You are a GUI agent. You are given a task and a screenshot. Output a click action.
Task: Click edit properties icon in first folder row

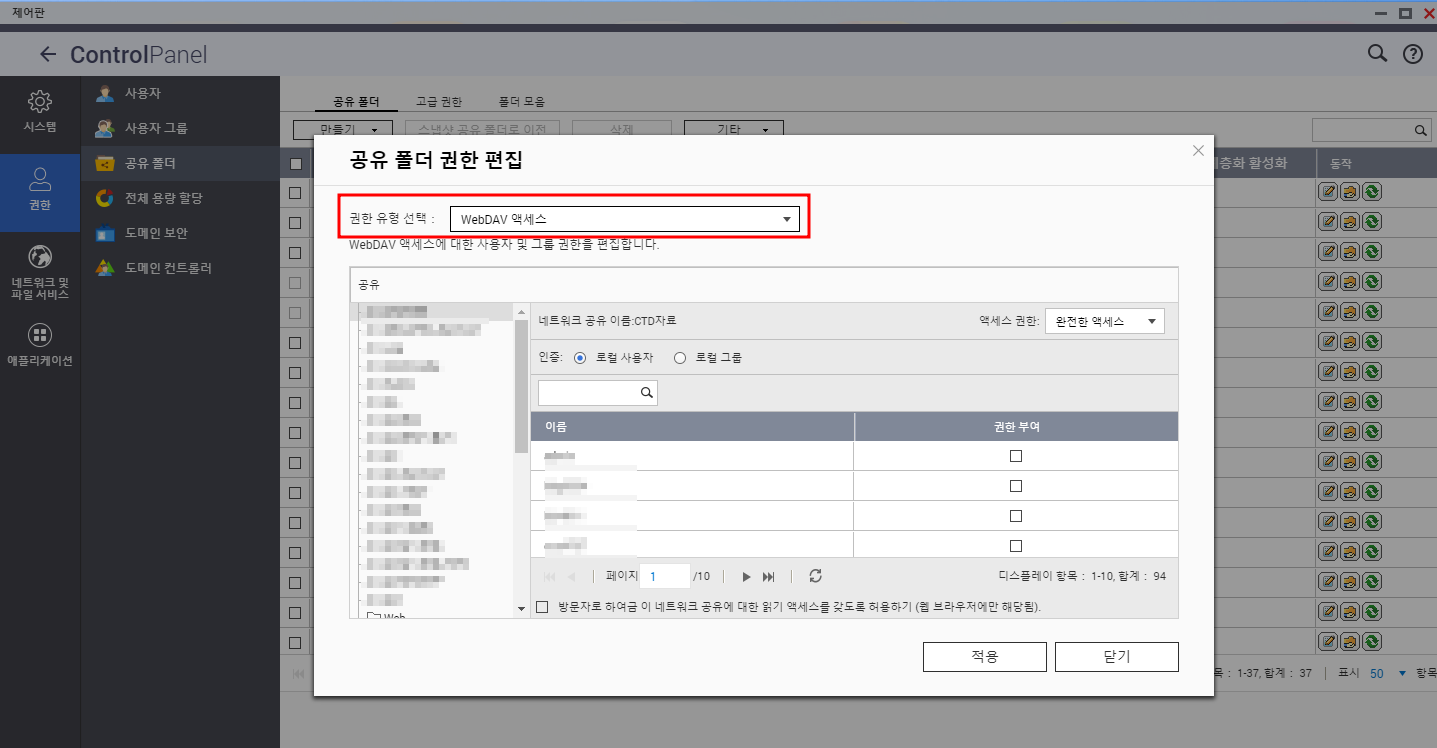[x=1328, y=193]
